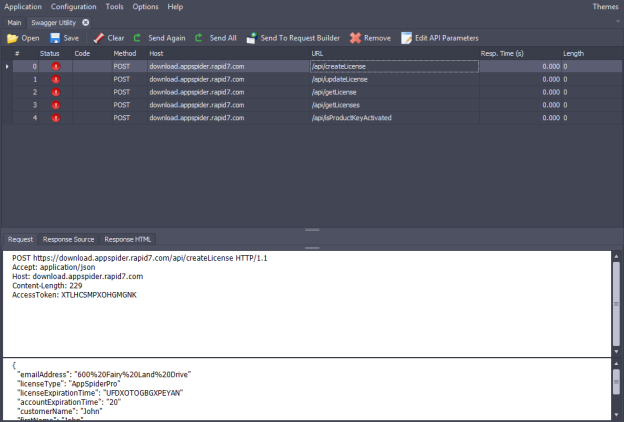Image resolution: width=624 pixels, height=422 pixels.
Task: Click the /api/createLicense URL cell
Action: [393, 66]
